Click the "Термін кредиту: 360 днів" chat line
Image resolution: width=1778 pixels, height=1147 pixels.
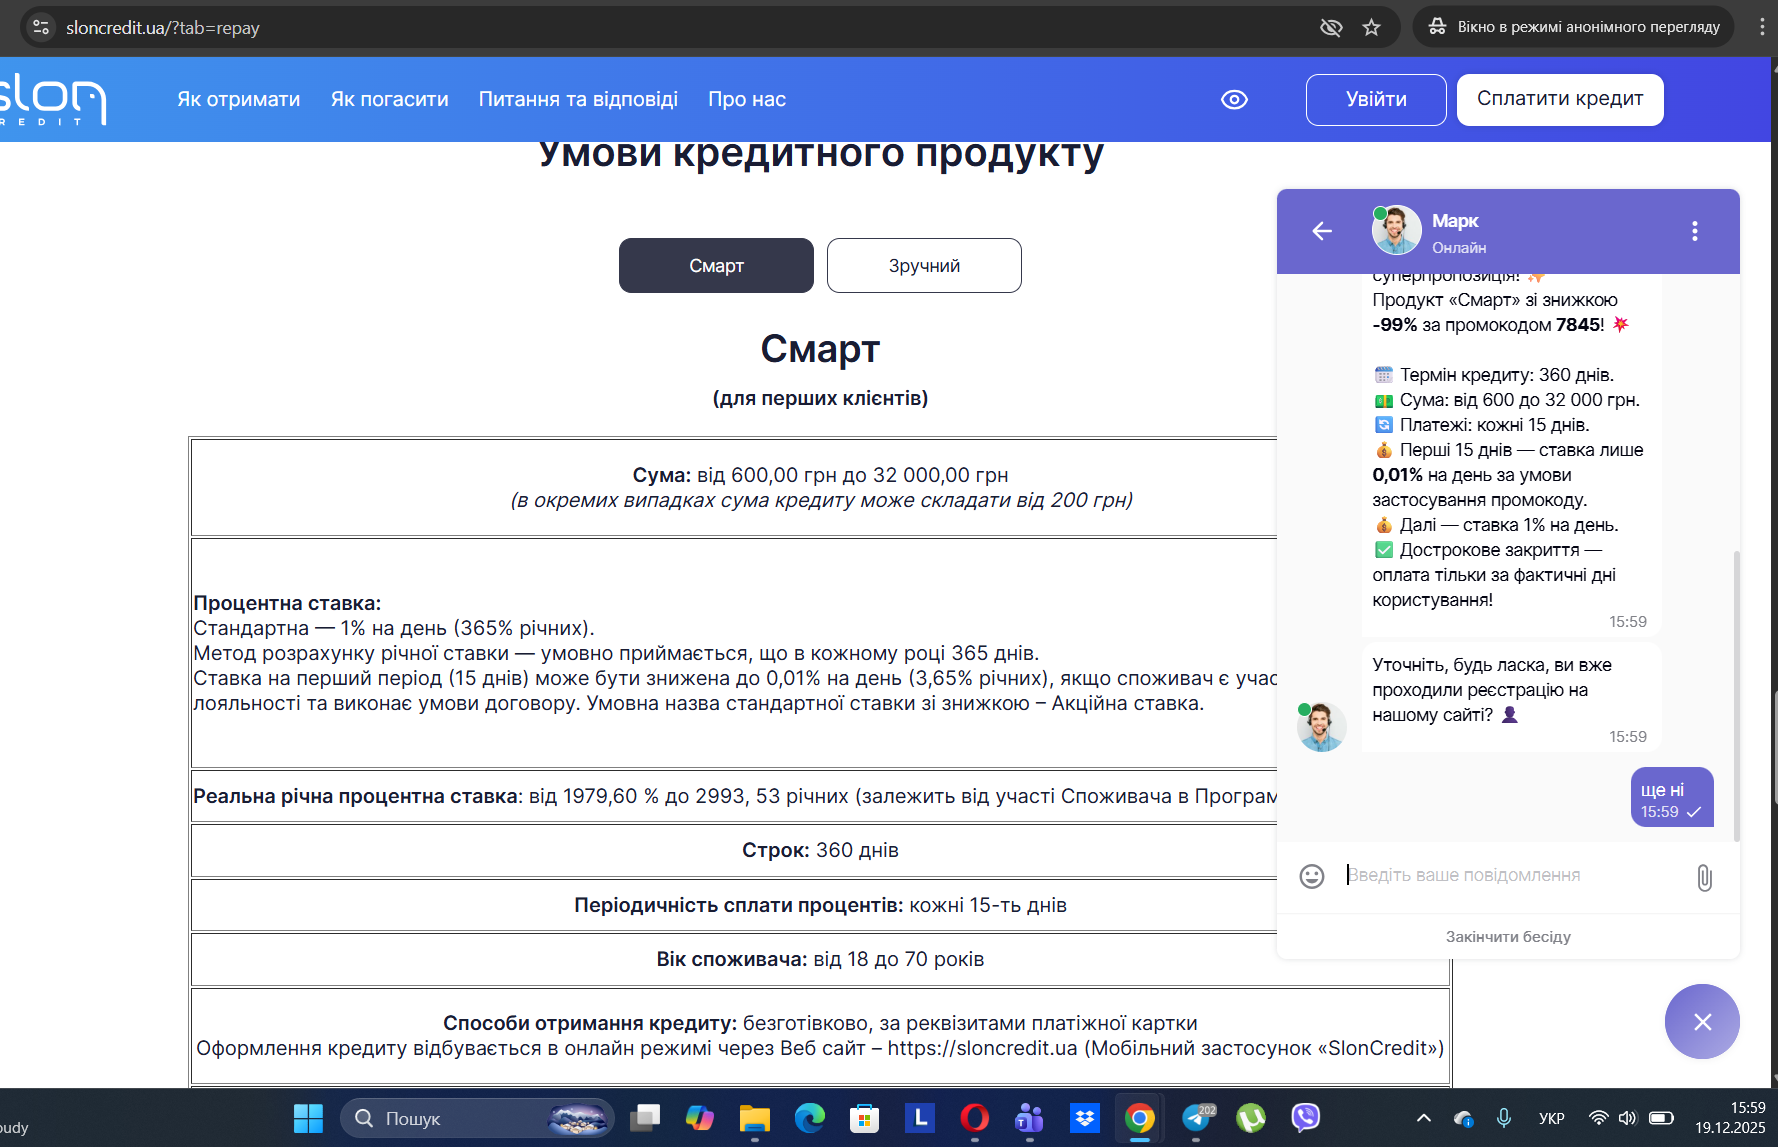pyautogui.click(x=1494, y=375)
